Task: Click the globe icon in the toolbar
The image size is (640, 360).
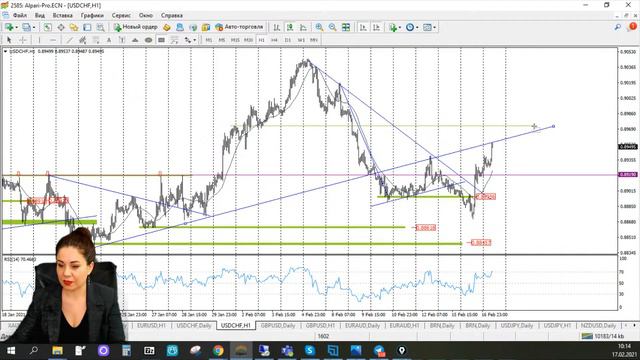Action: [x=193, y=27]
